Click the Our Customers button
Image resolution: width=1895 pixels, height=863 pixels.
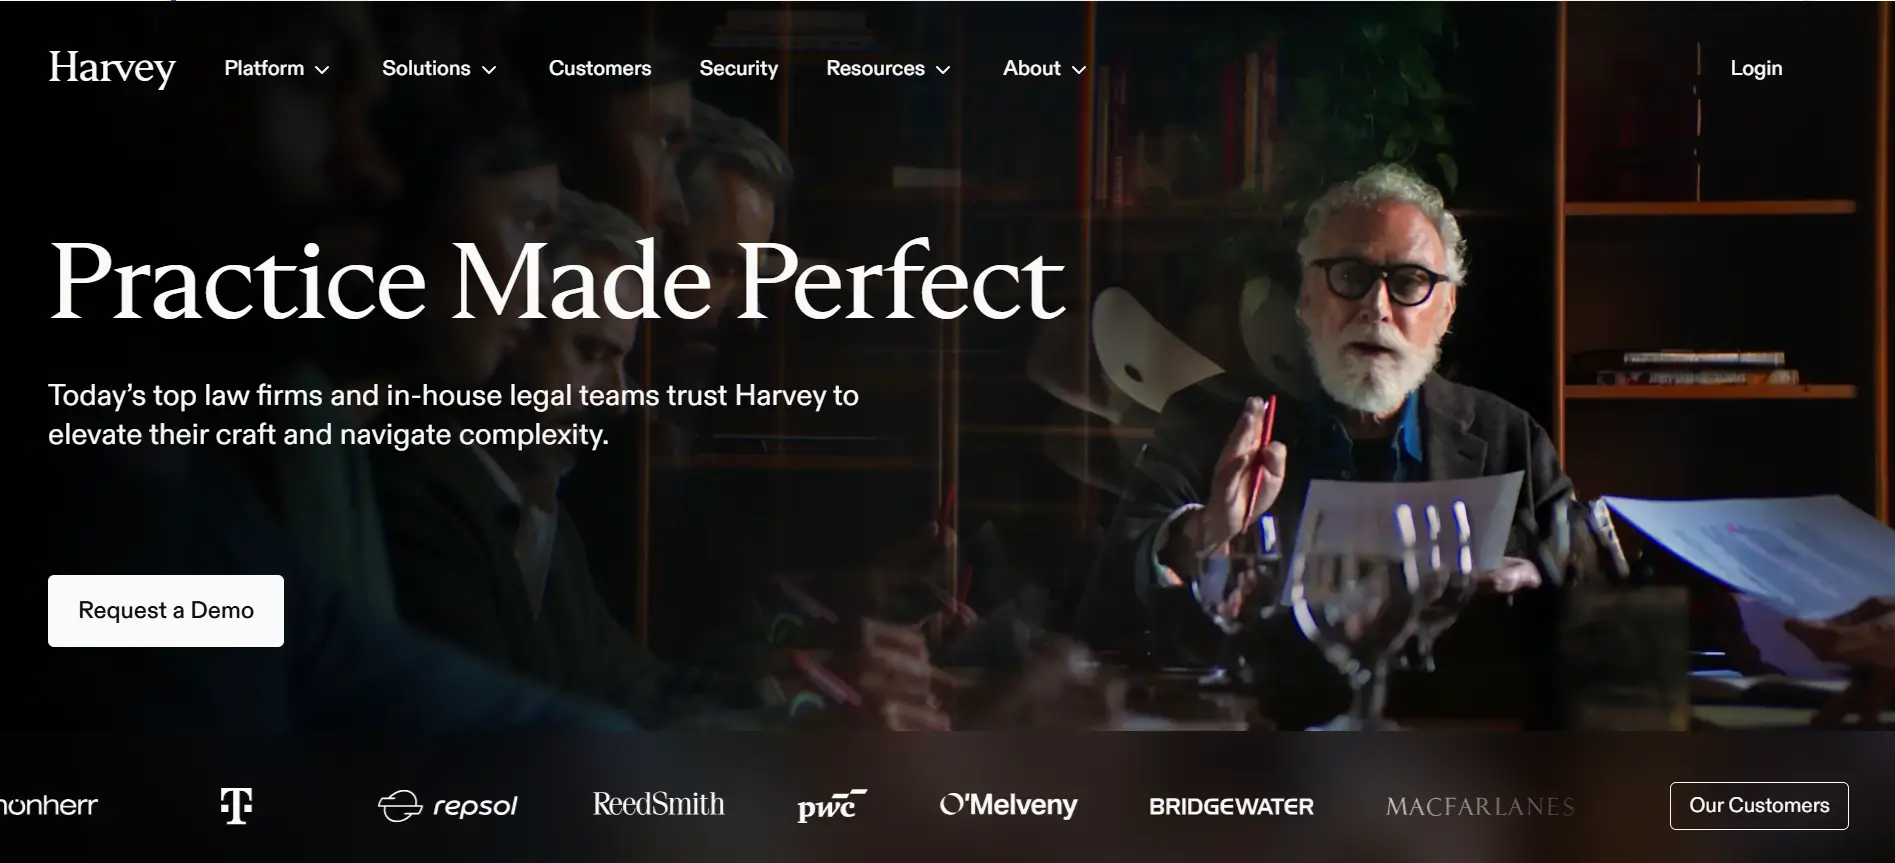click(x=1759, y=805)
